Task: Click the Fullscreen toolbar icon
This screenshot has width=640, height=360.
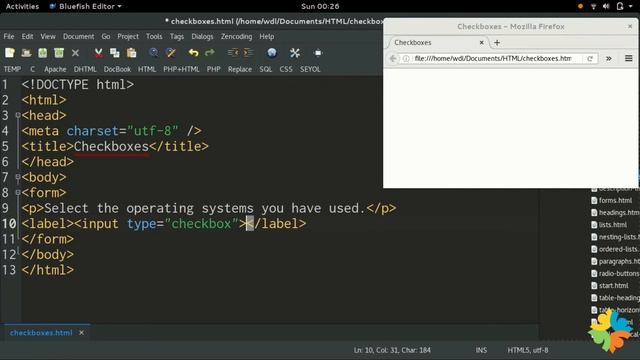Action: 318,53
